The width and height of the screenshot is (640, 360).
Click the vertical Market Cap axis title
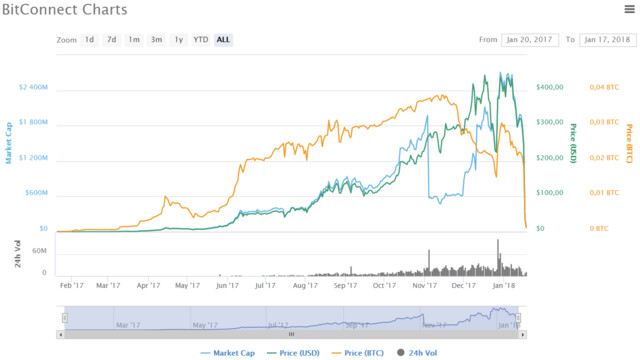(8, 143)
